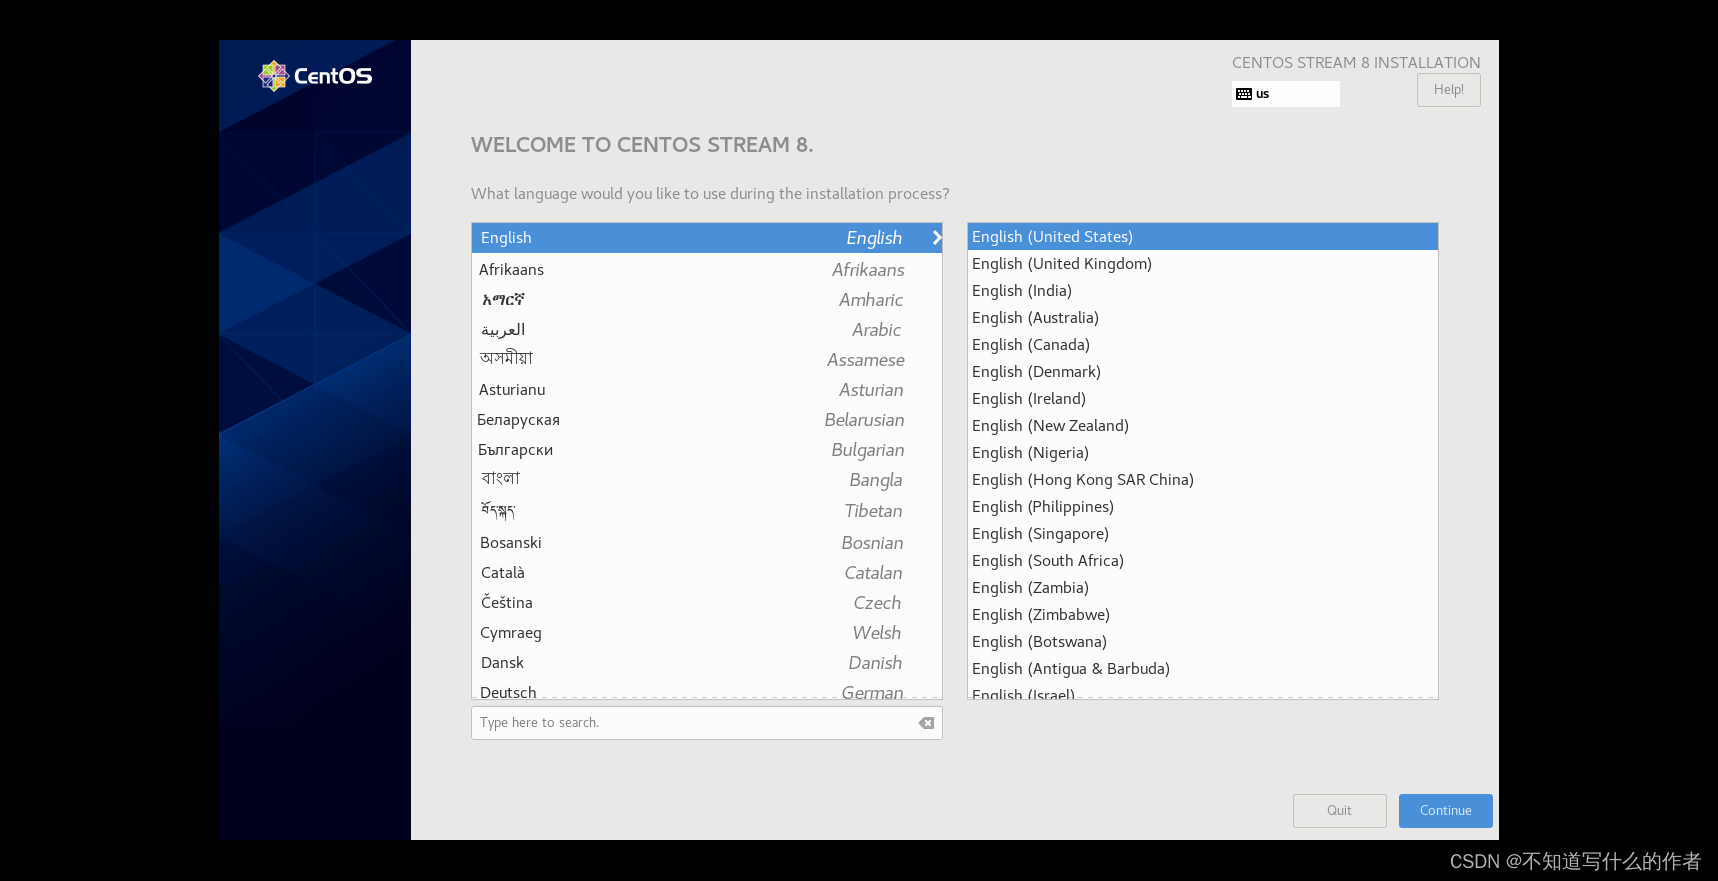This screenshot has height=881, width=1718.
Task: Select Deutsch in the language list
Action: (707, 690)
